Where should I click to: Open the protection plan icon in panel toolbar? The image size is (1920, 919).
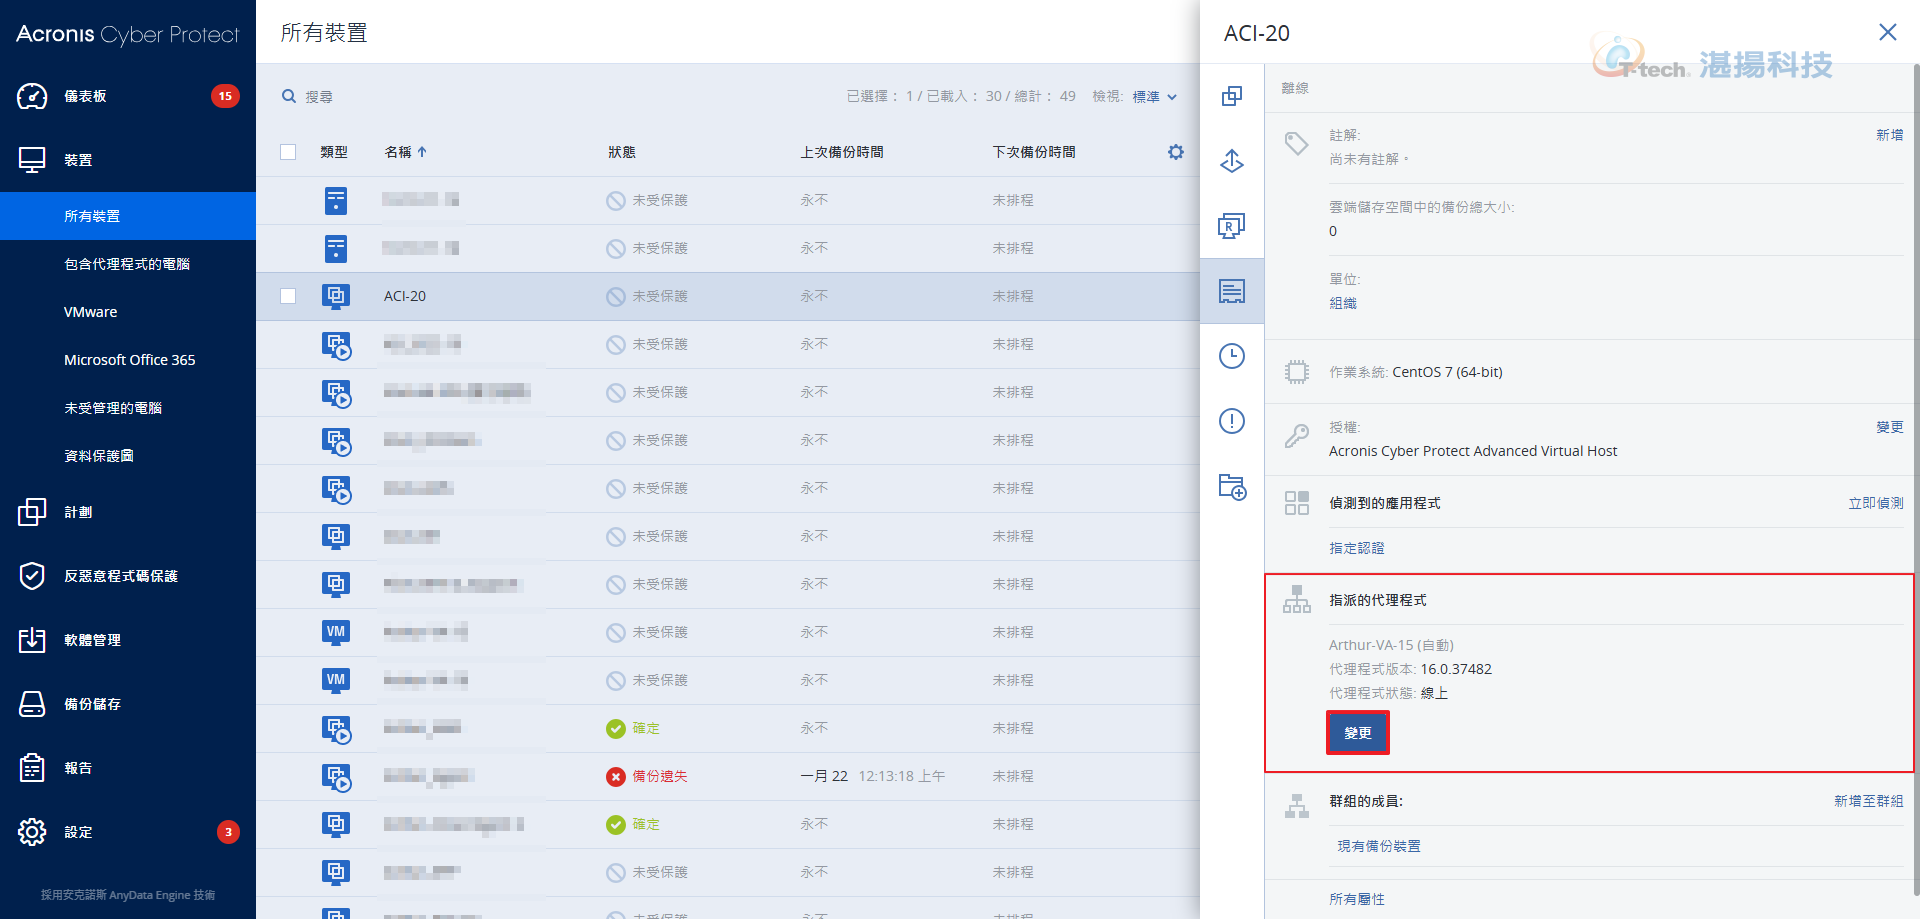click(x=1232, y=96)
